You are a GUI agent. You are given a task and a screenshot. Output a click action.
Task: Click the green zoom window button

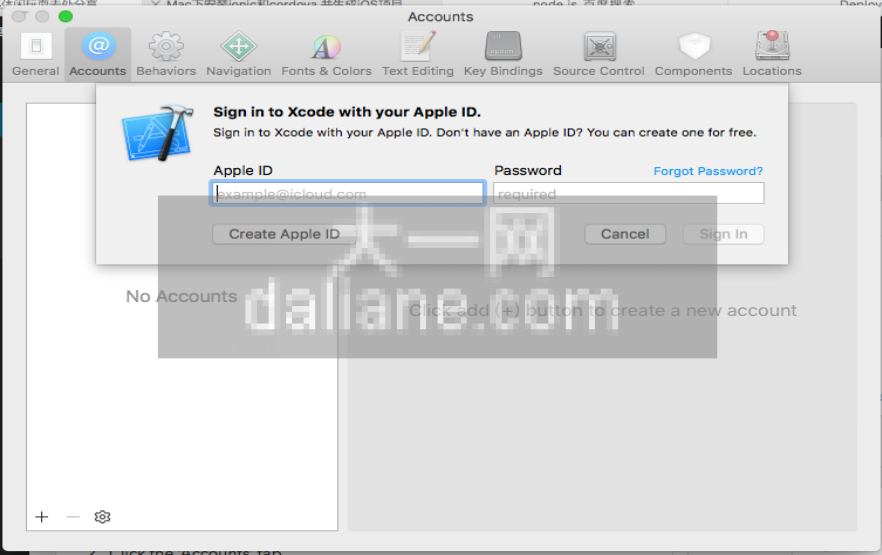pyautogui.click(x=65, y=16)
